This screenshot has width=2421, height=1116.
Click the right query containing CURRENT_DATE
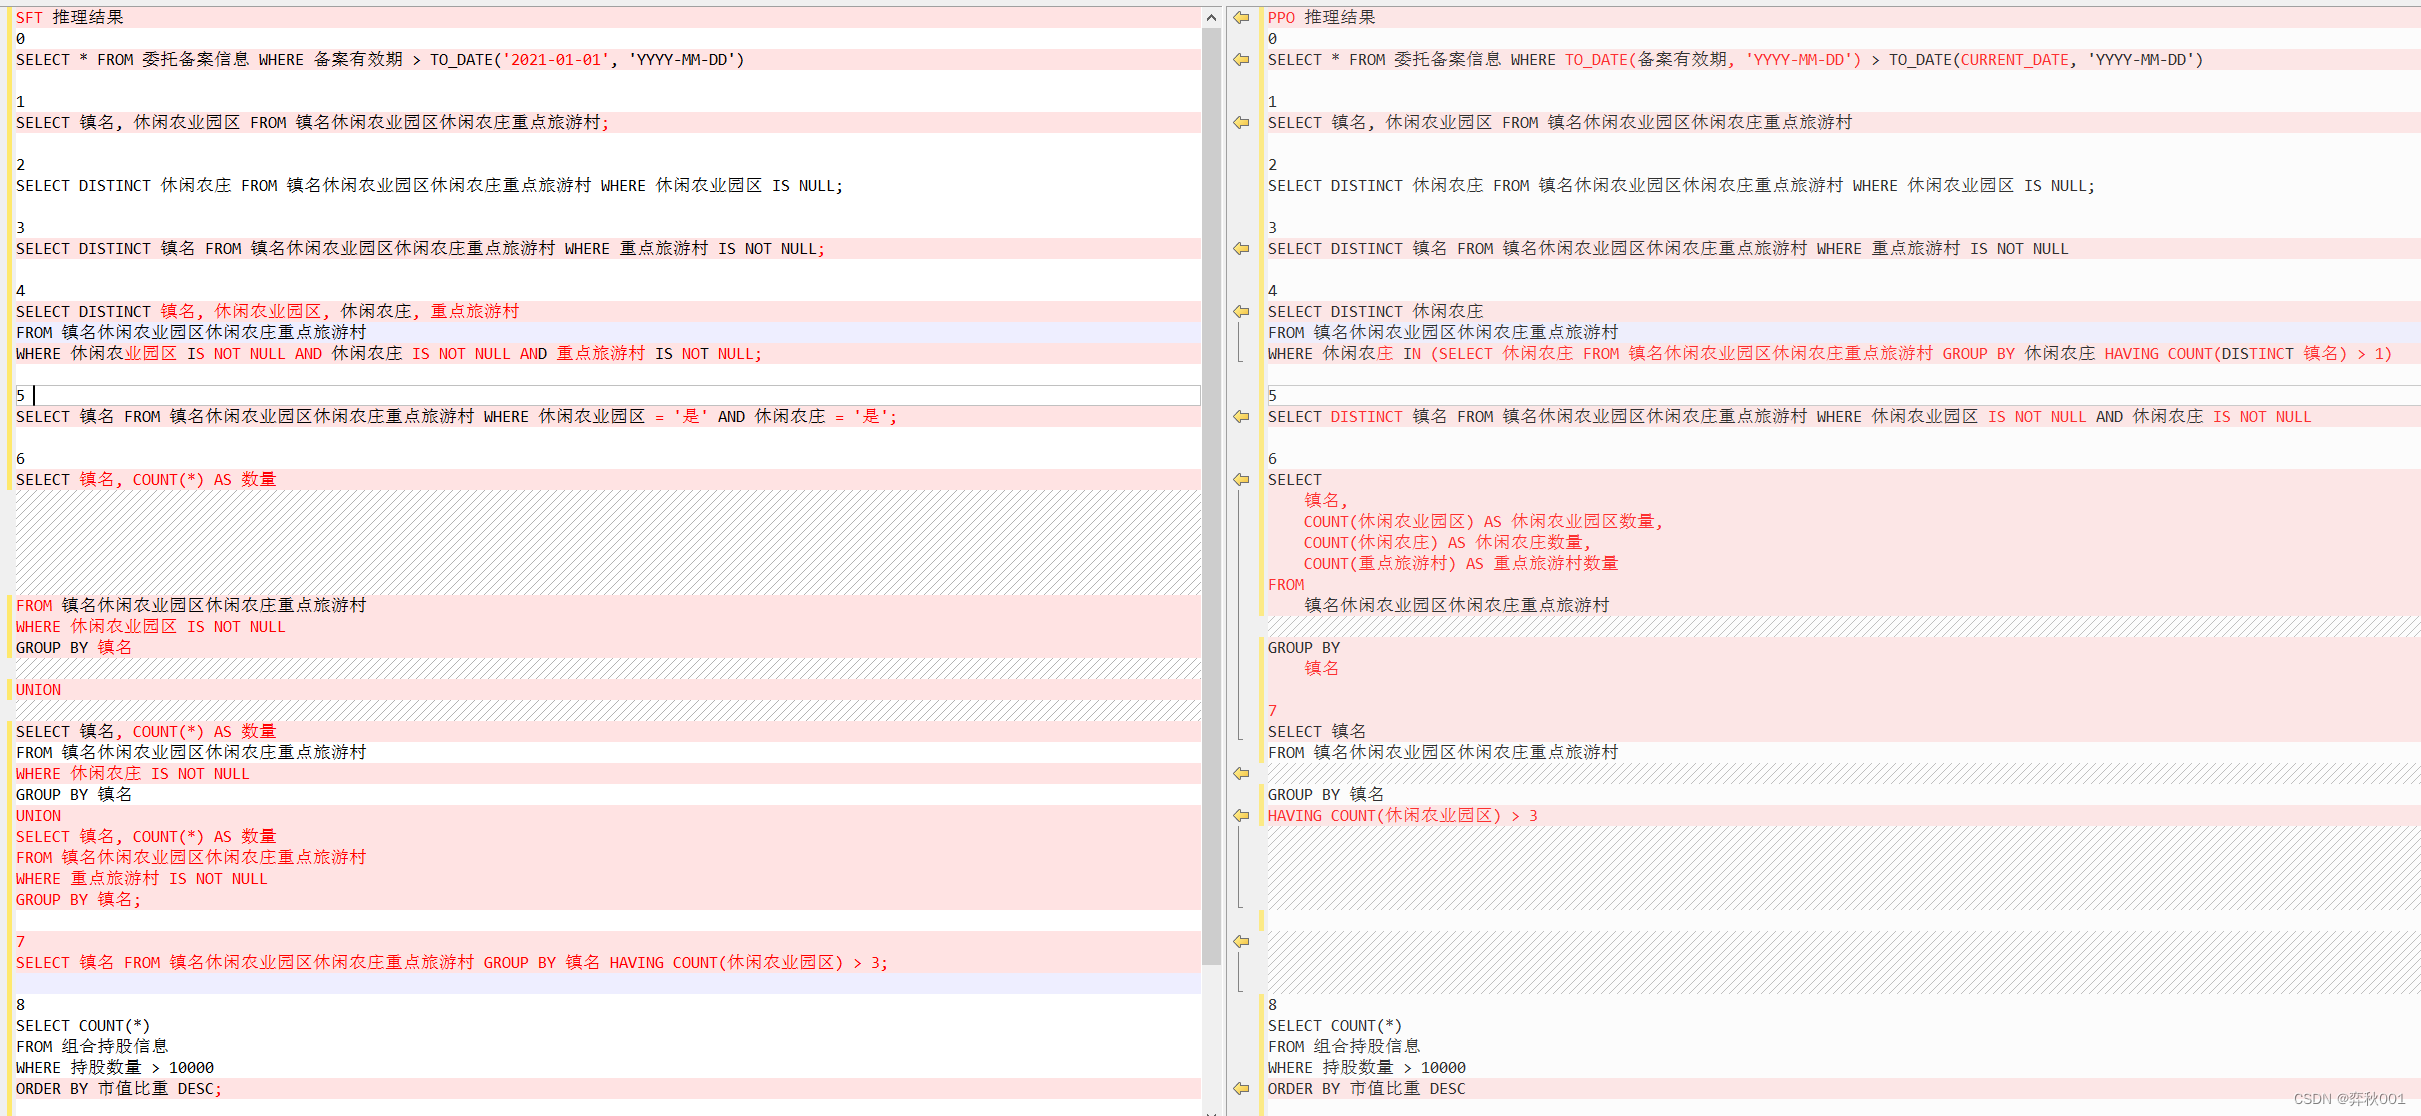[x=1735, y=59]
